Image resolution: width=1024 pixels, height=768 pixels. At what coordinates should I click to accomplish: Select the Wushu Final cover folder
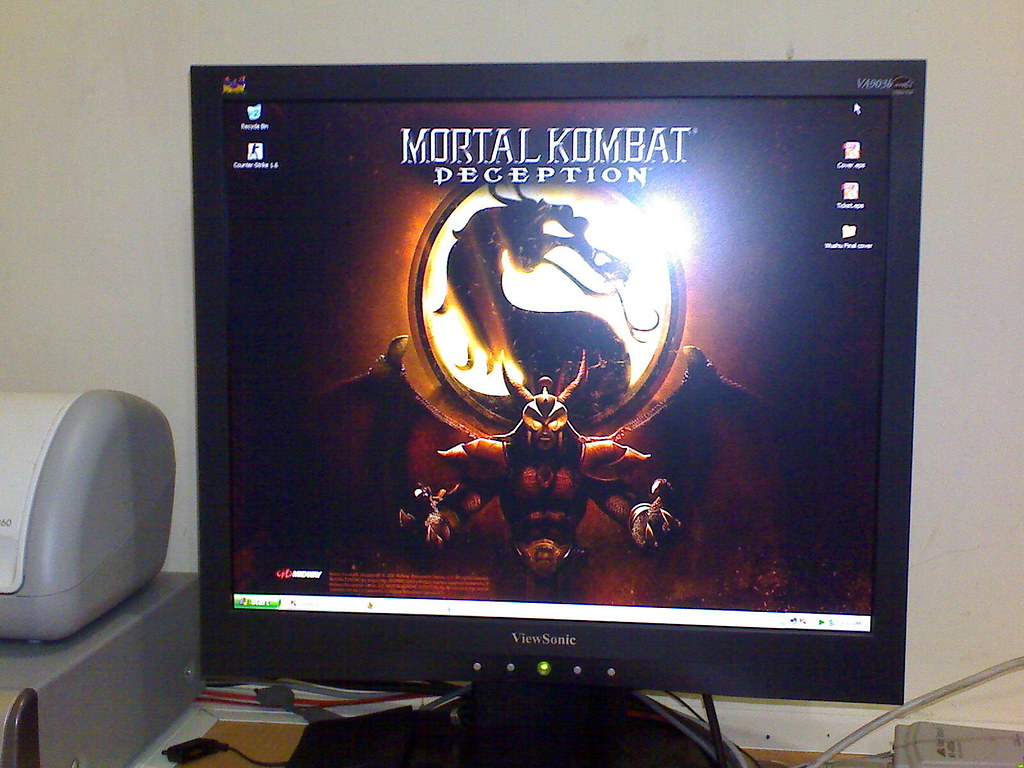pyautogui.click(x=849, y=231)
